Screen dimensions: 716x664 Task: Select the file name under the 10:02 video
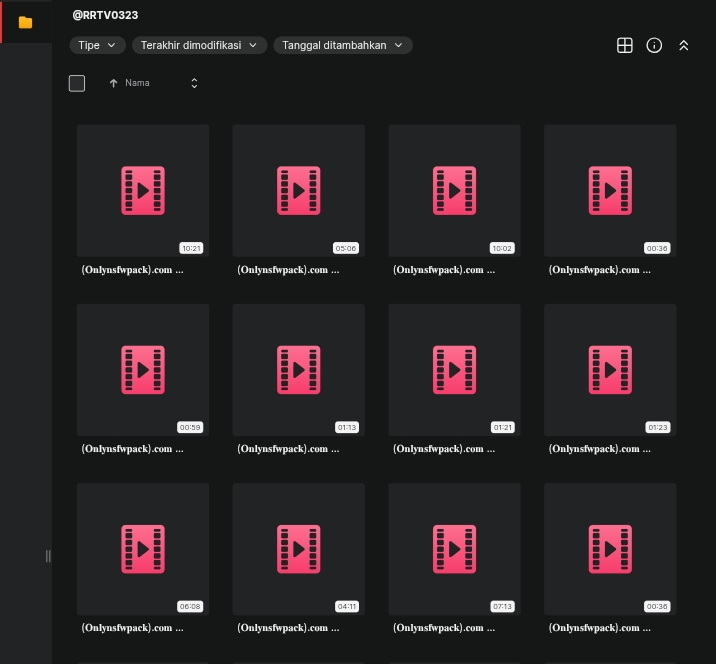click(444, 270)
